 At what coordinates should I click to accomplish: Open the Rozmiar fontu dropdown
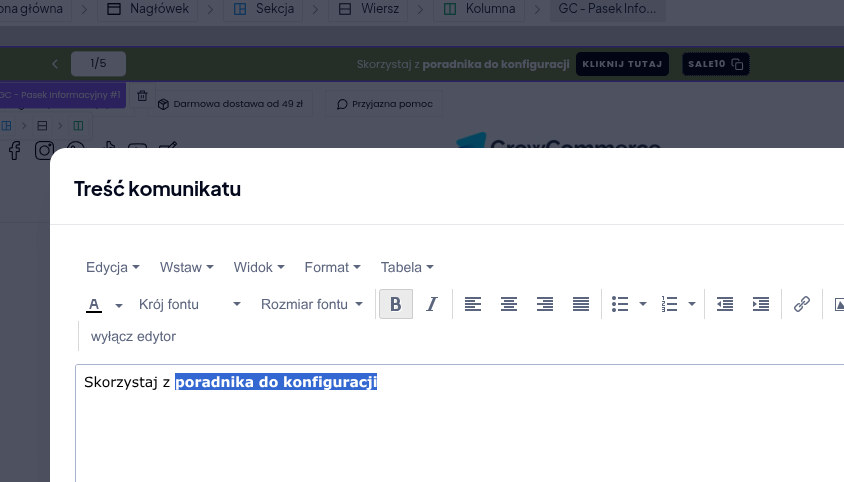point(312,304)
